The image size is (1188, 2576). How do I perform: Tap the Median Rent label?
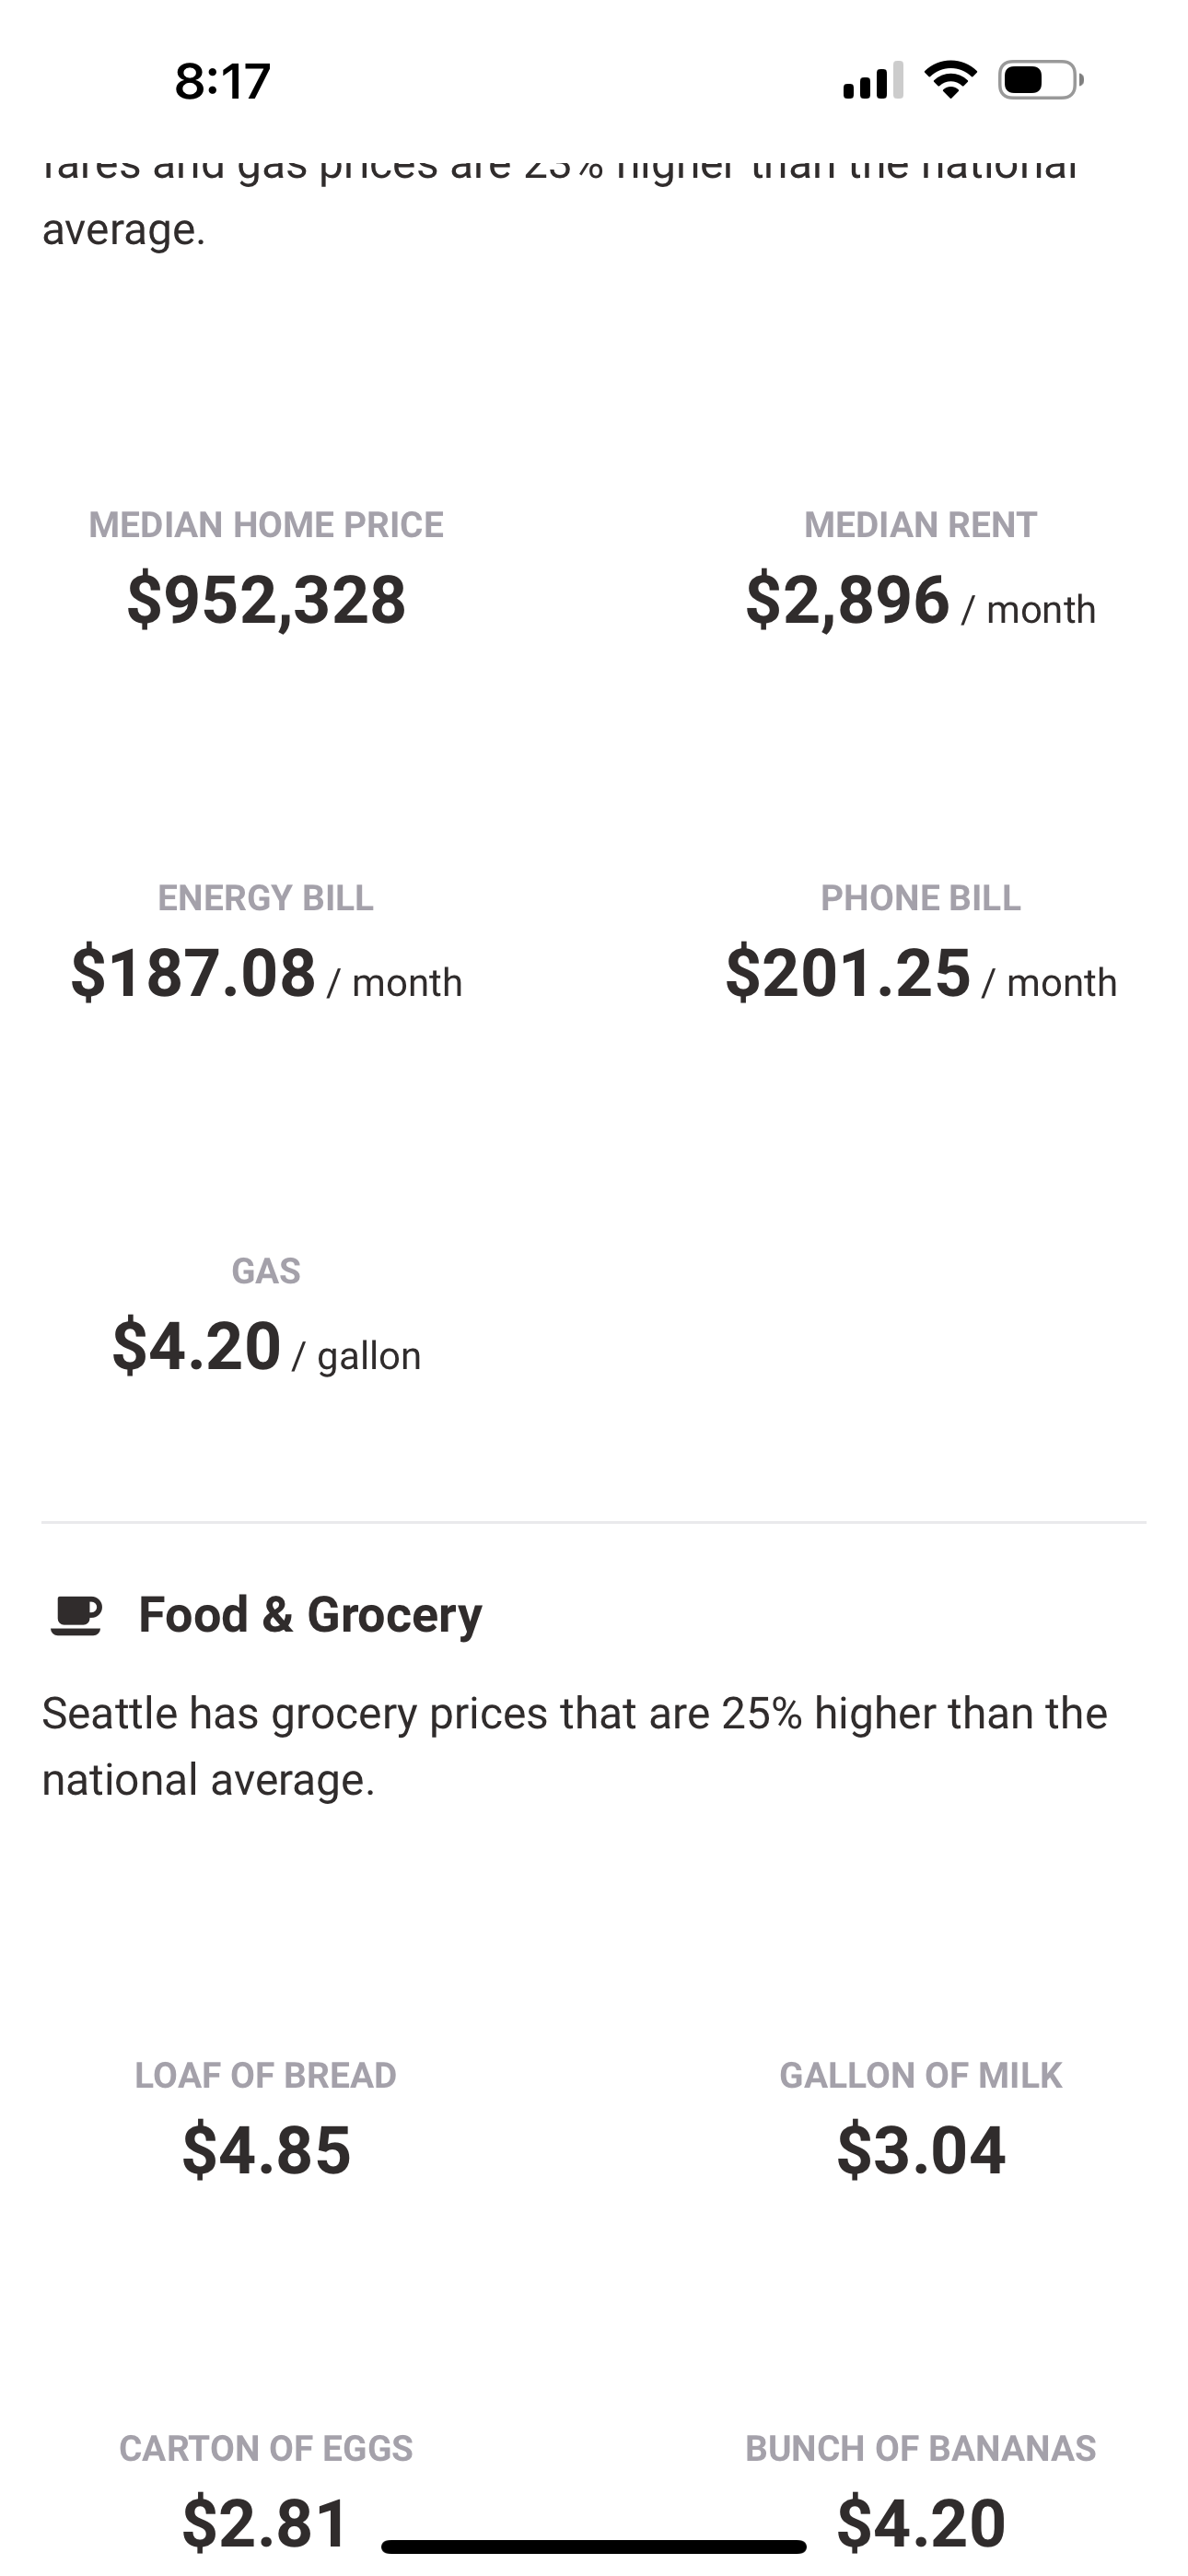point(921,525)
